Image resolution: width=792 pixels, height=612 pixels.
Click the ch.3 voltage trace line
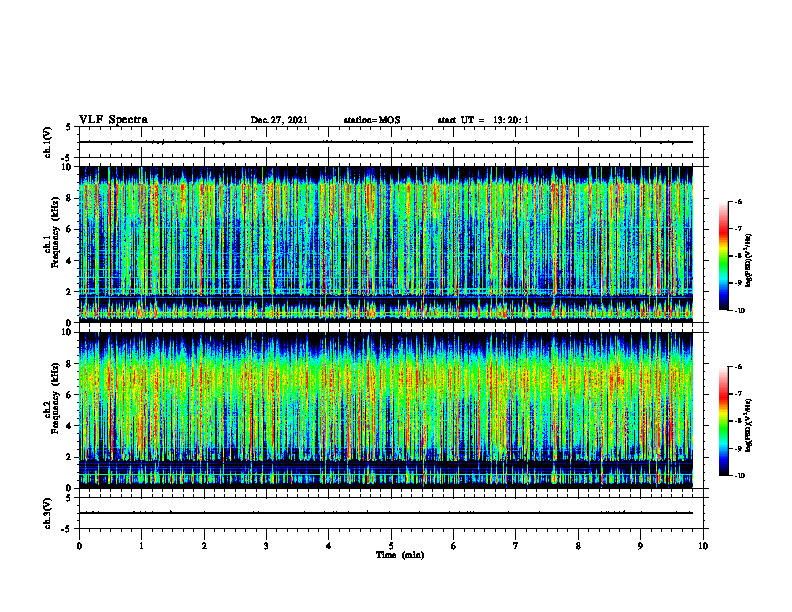(385, 513)
